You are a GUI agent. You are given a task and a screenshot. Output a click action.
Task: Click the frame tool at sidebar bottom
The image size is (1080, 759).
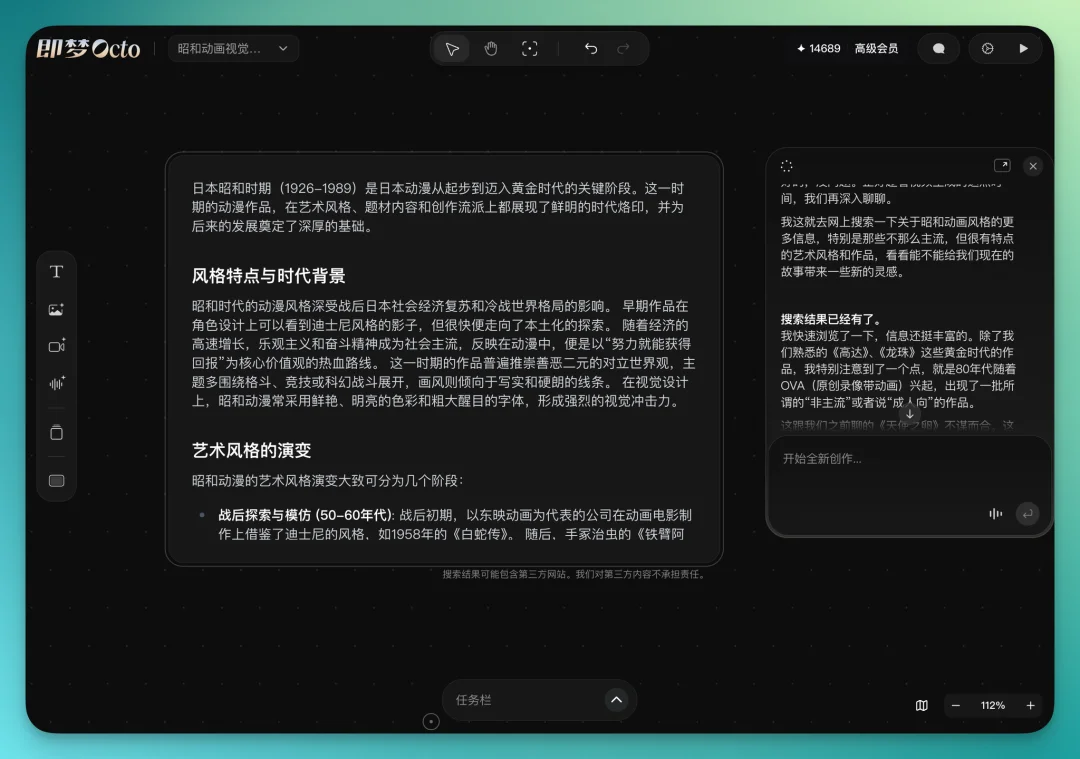(x=56, y=480)
